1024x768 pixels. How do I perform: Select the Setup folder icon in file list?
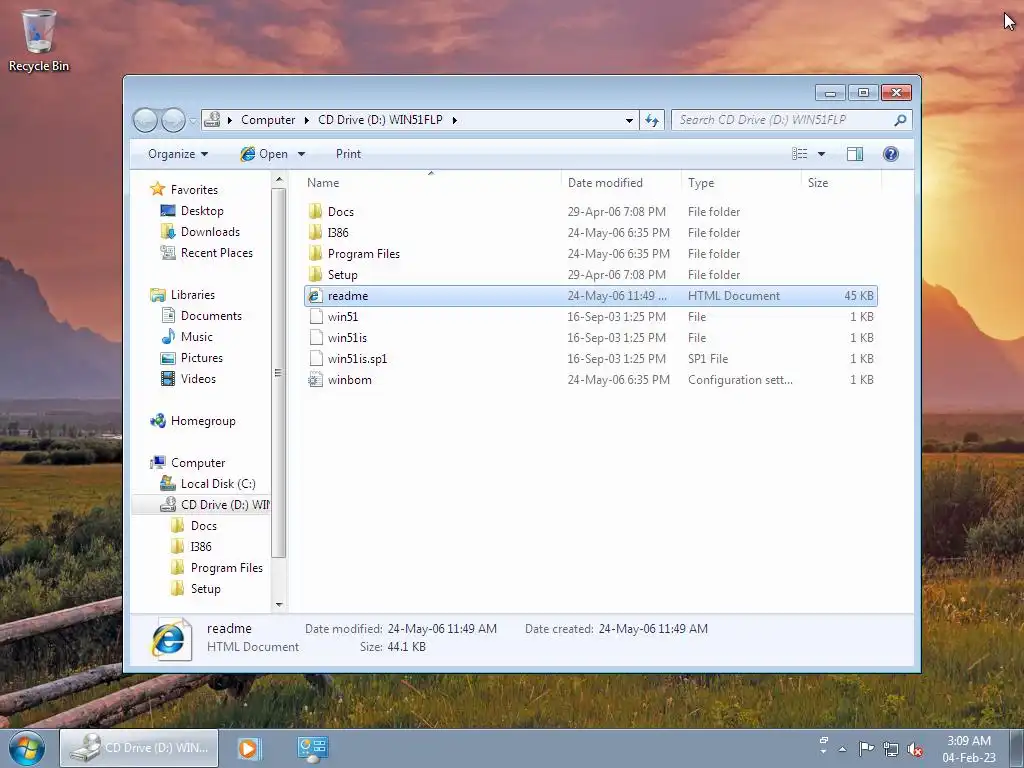(x=315, y=274)
